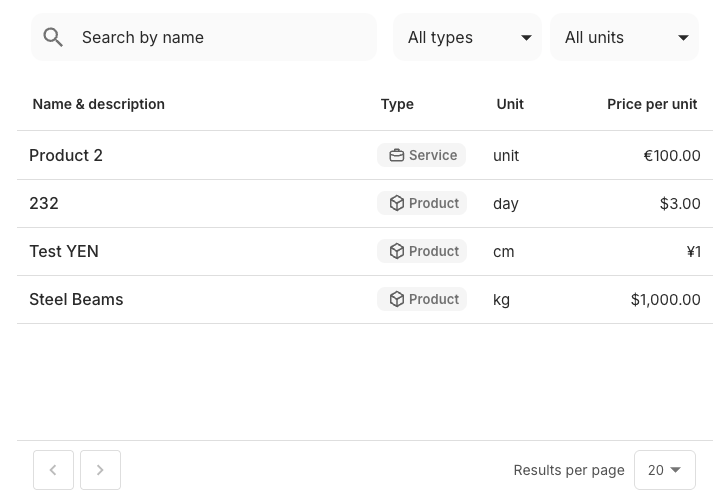Sort by Name & description column header
The image size is (727, 501).
tap(98, 104)
